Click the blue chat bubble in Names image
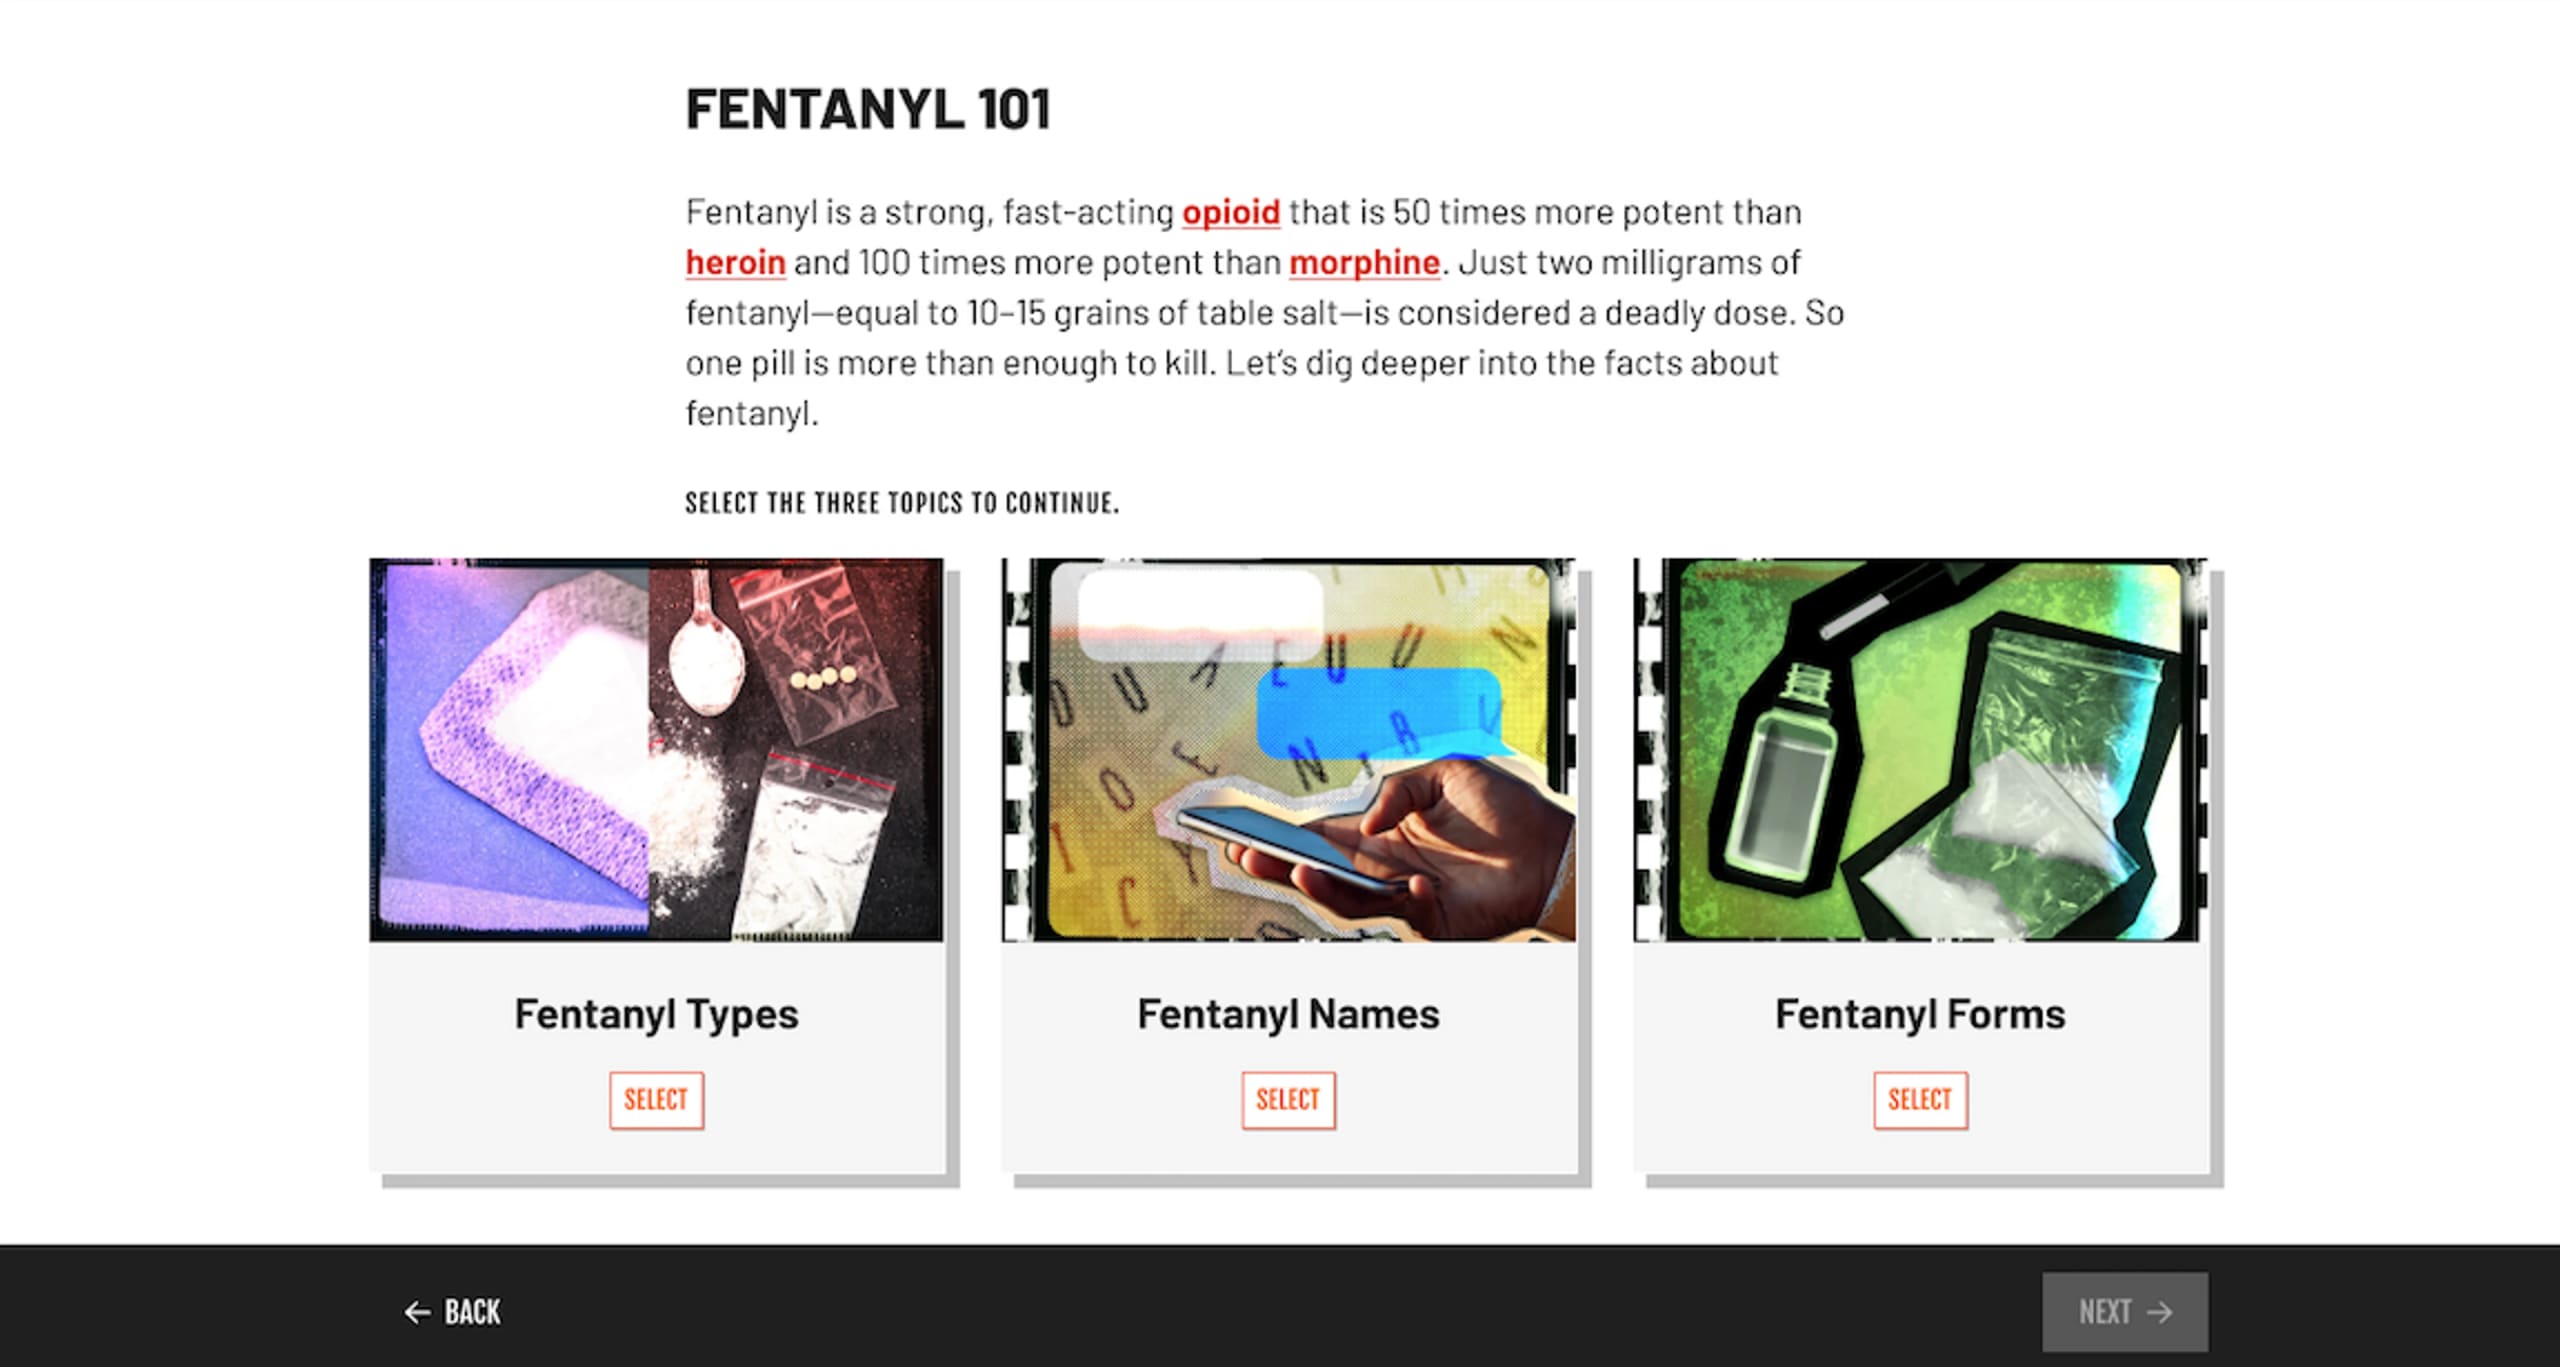Screen dimensions: 2560x1367 [1380, 714]
